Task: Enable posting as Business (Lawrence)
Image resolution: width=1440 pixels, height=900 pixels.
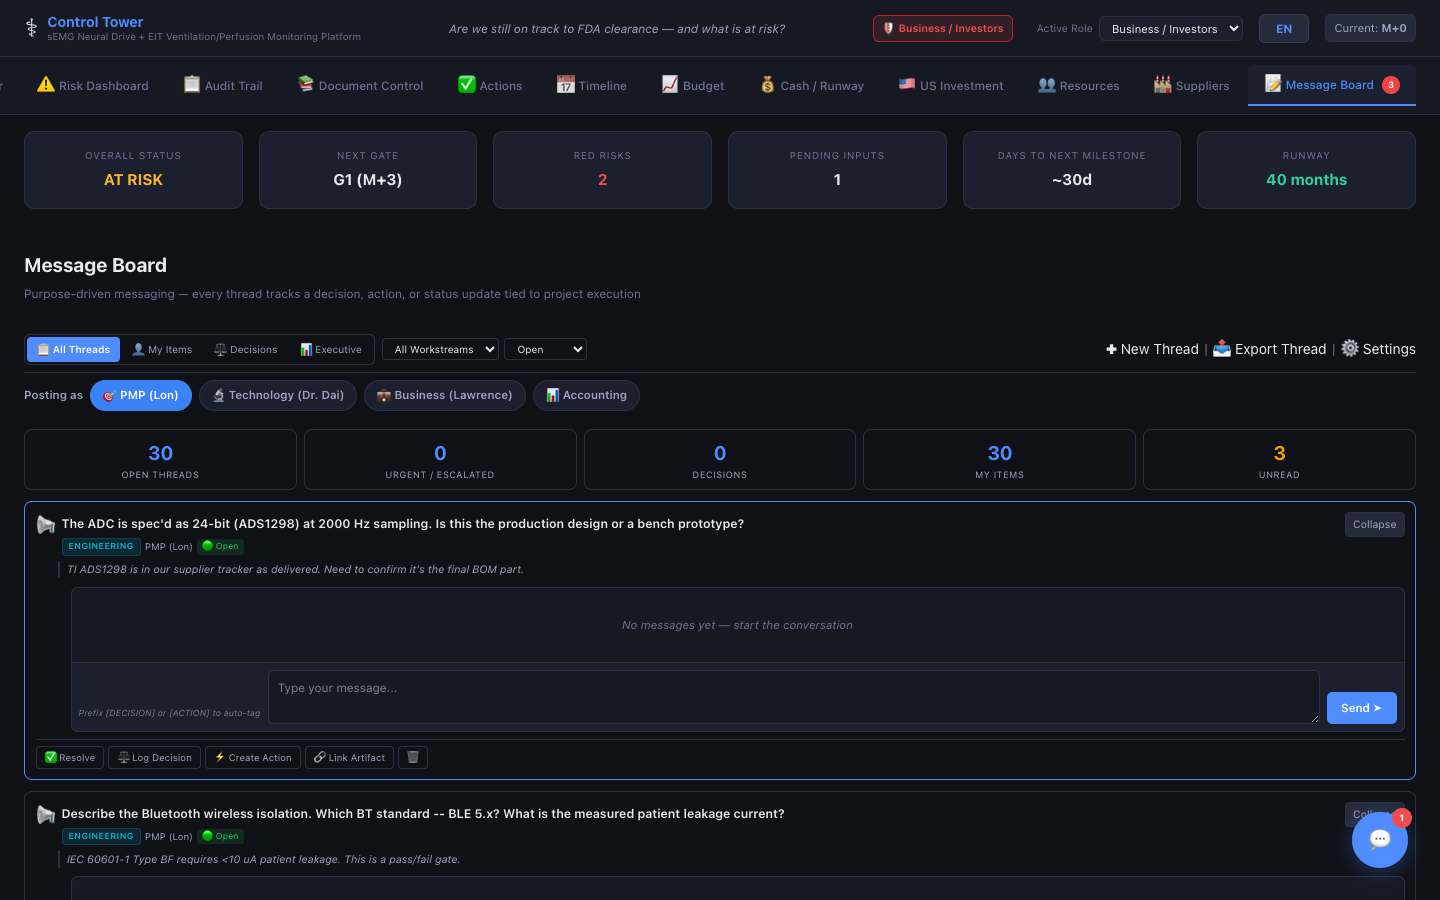Action: (x=444, y=395)
